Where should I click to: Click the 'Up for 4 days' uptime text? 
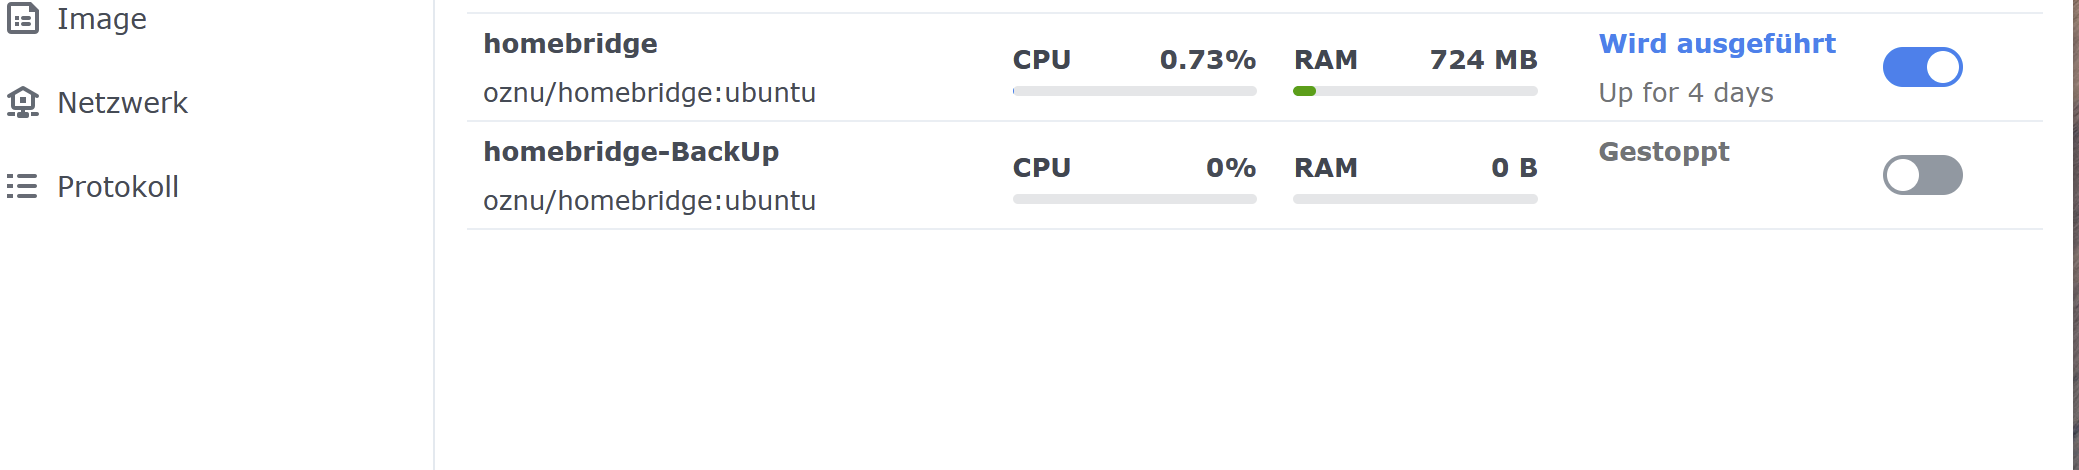(1686, 93)
